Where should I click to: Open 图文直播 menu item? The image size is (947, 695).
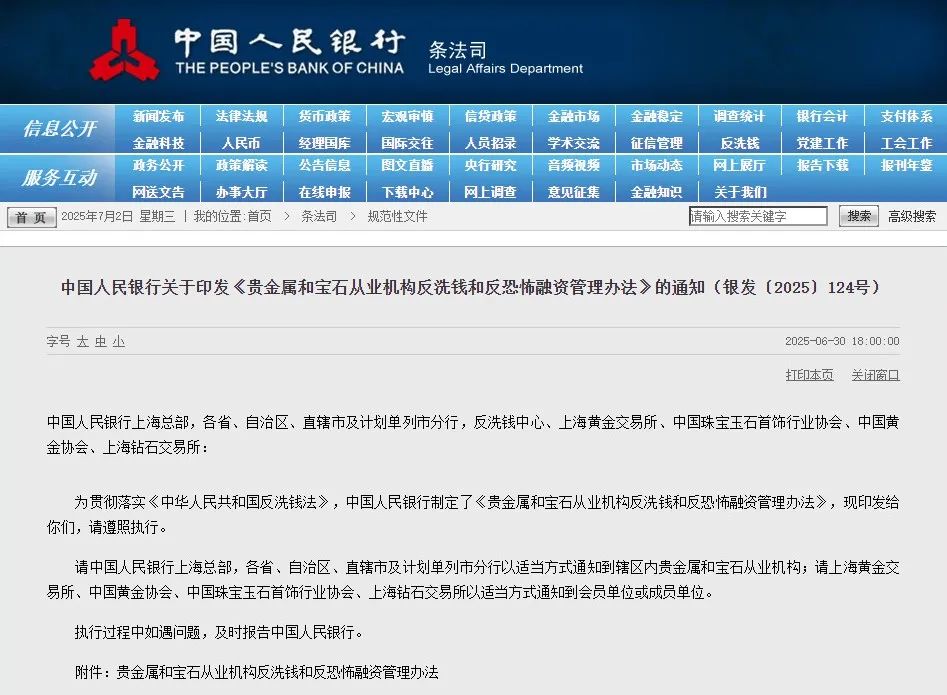click(x=407, y=165)
